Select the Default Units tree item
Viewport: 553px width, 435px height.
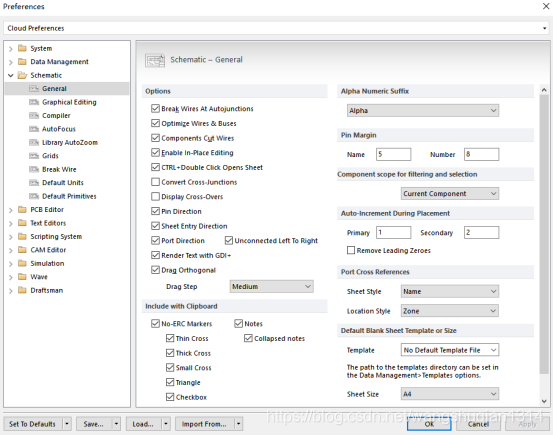(63, 183)
